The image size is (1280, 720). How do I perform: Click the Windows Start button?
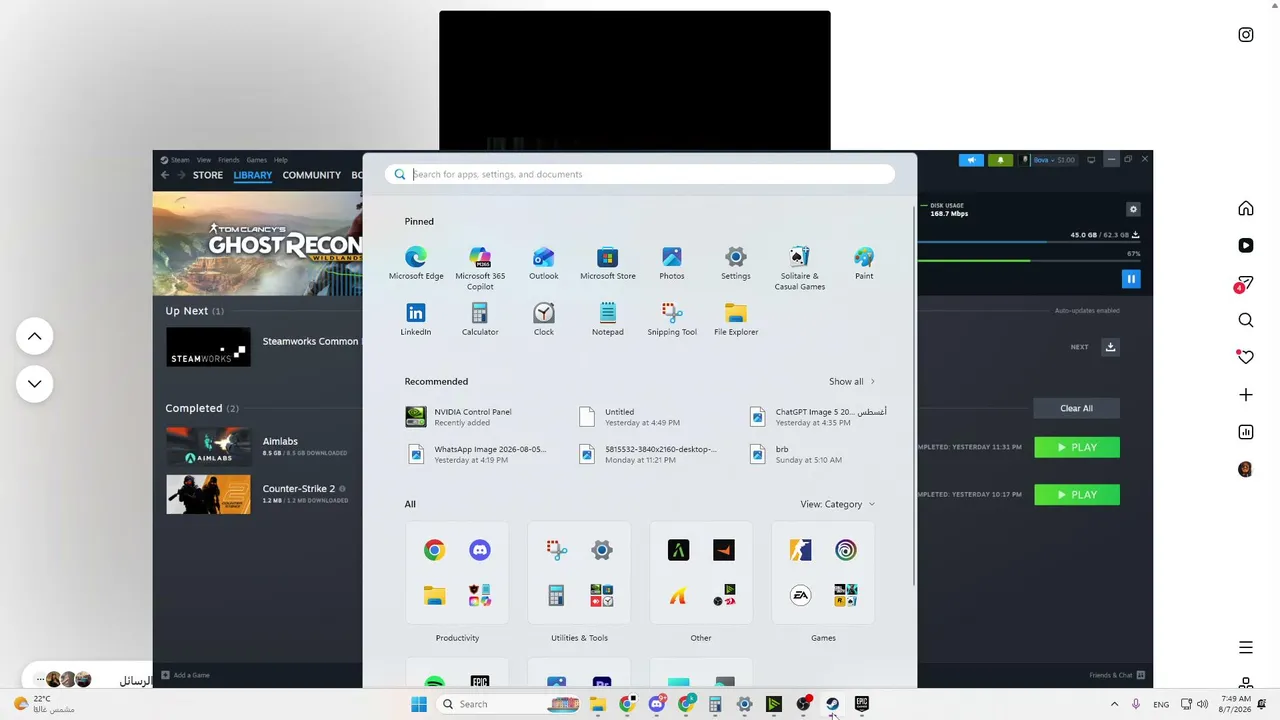pyautogui.click(x=419, y=704)
